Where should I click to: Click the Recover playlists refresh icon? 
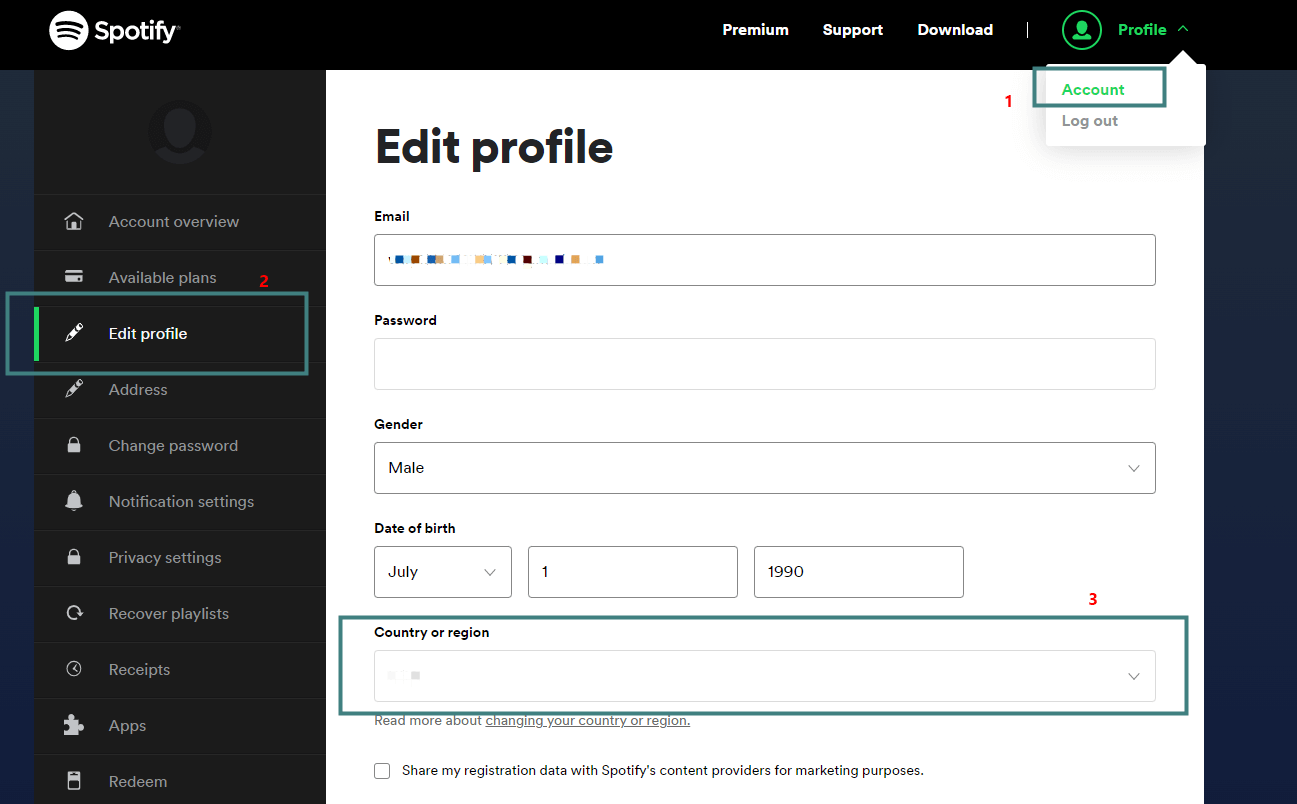click(74, 613)
